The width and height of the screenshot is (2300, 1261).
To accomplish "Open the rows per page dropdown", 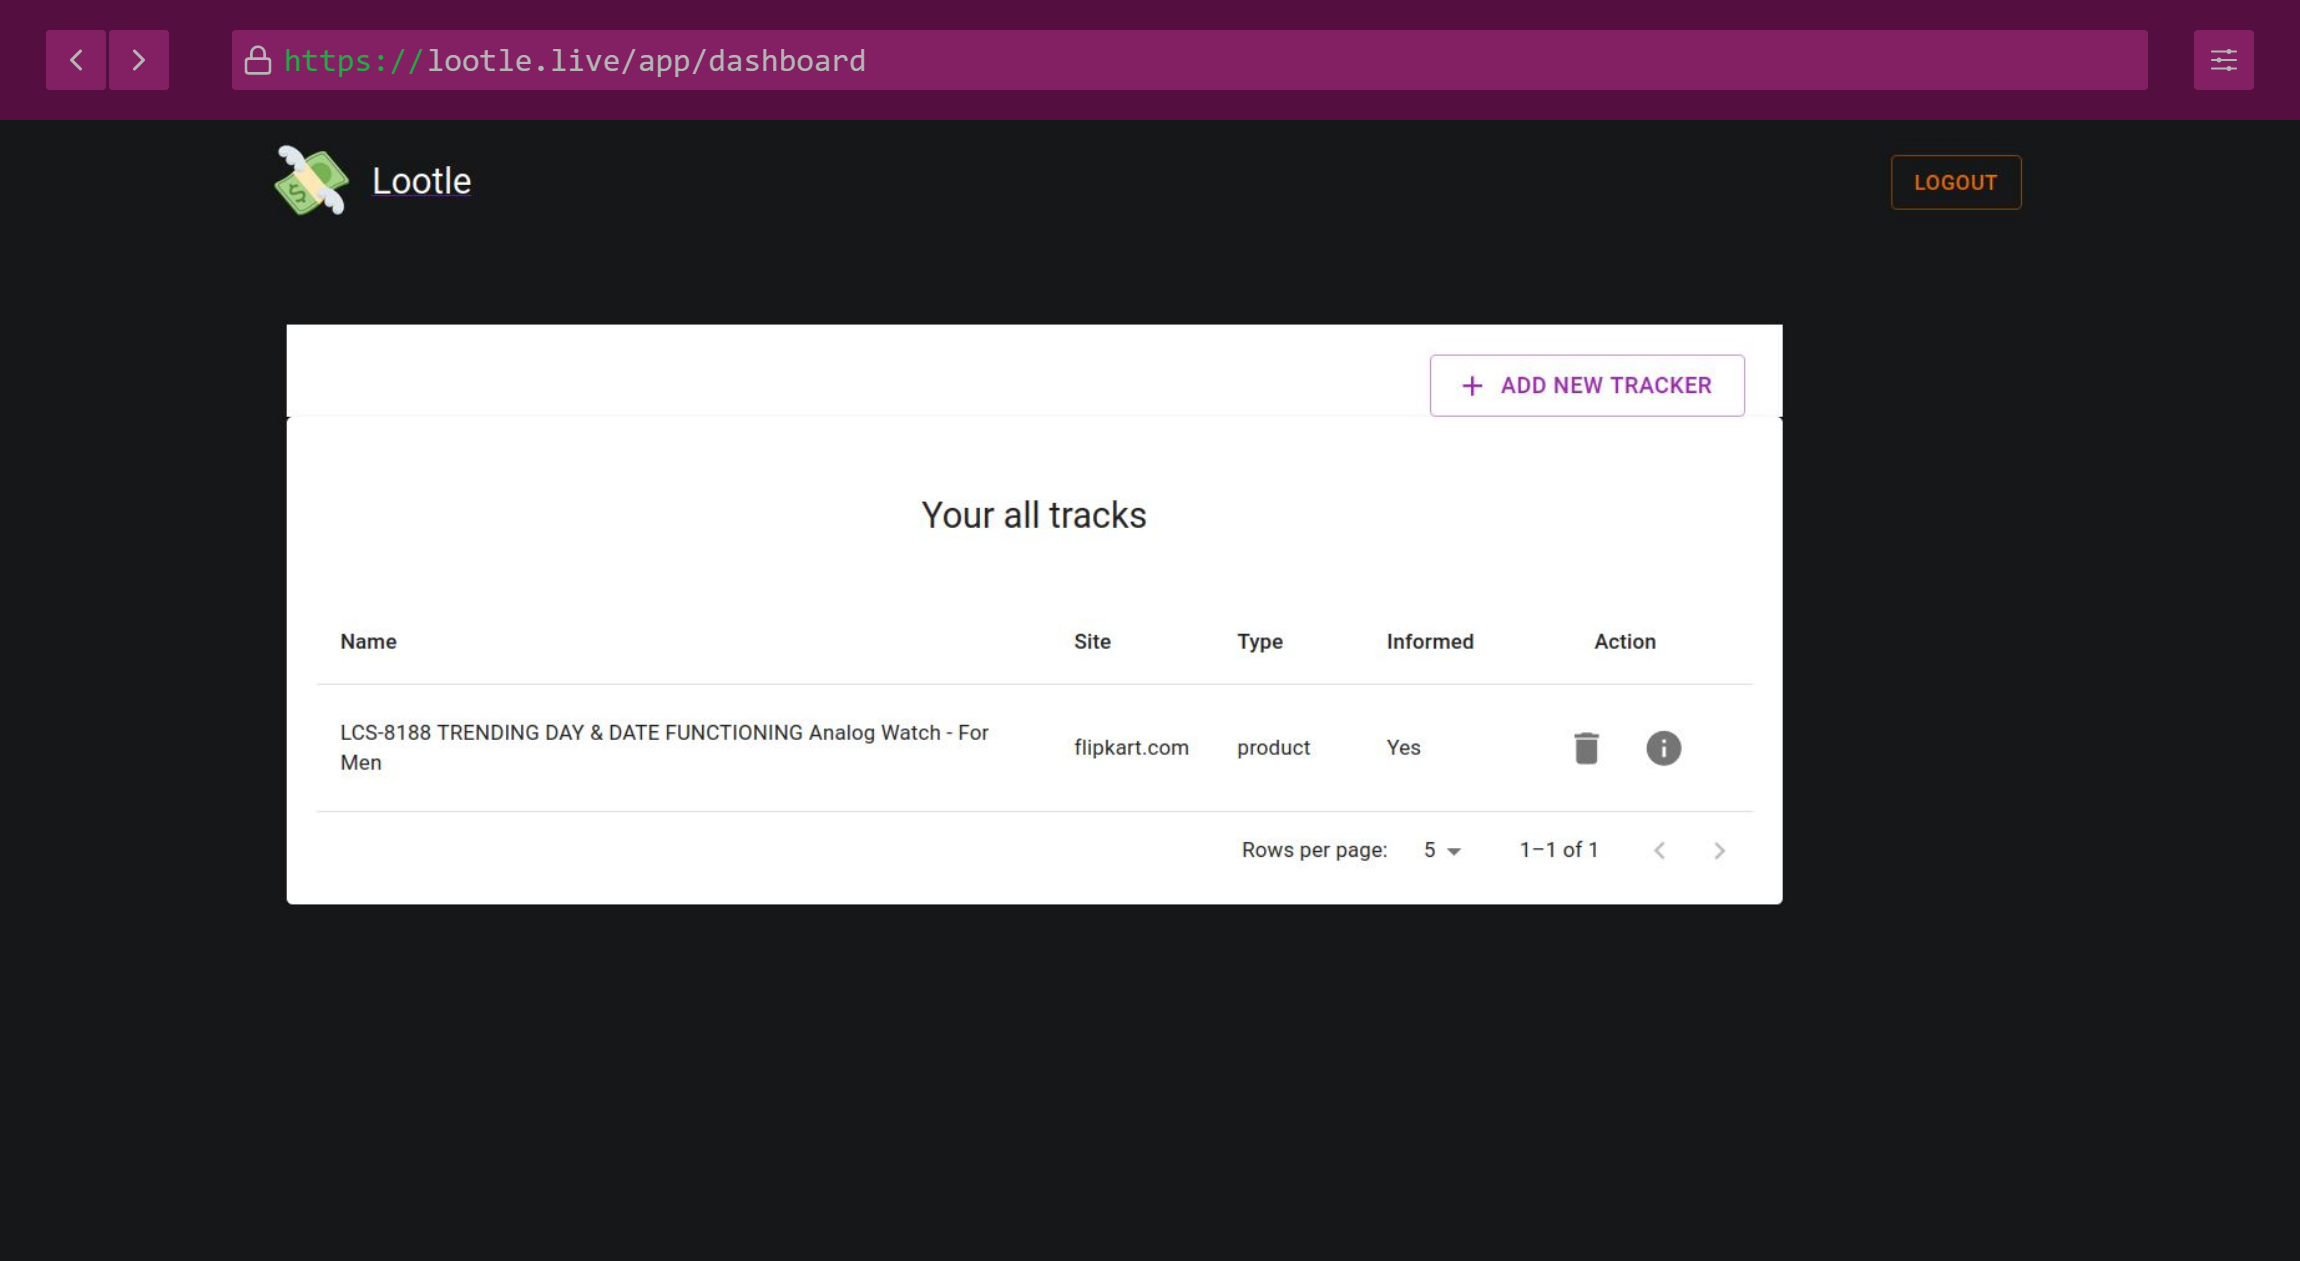I will [1442, 851].
